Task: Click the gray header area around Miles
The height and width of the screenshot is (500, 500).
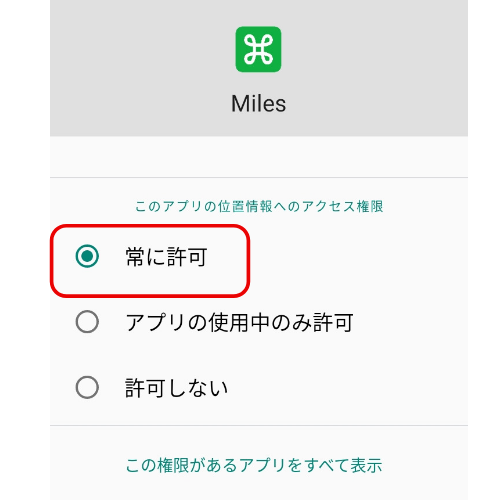Action: point(259,68)
